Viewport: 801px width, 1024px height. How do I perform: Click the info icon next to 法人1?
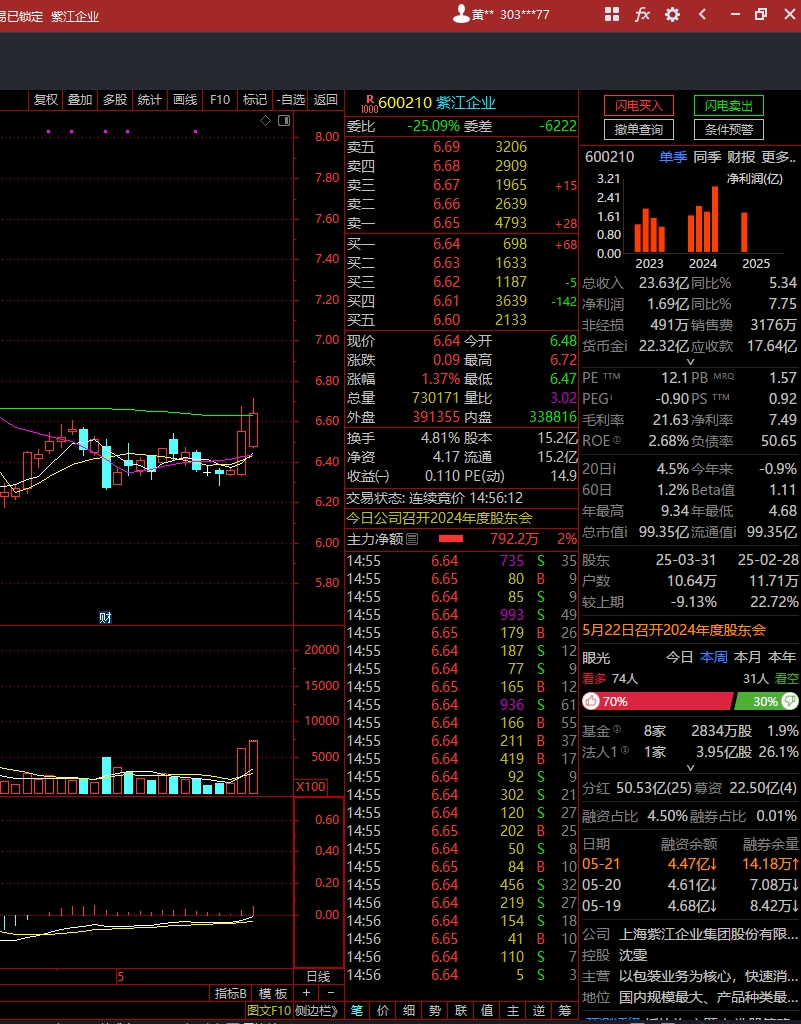pyautogui.click(x=625, y=750)
